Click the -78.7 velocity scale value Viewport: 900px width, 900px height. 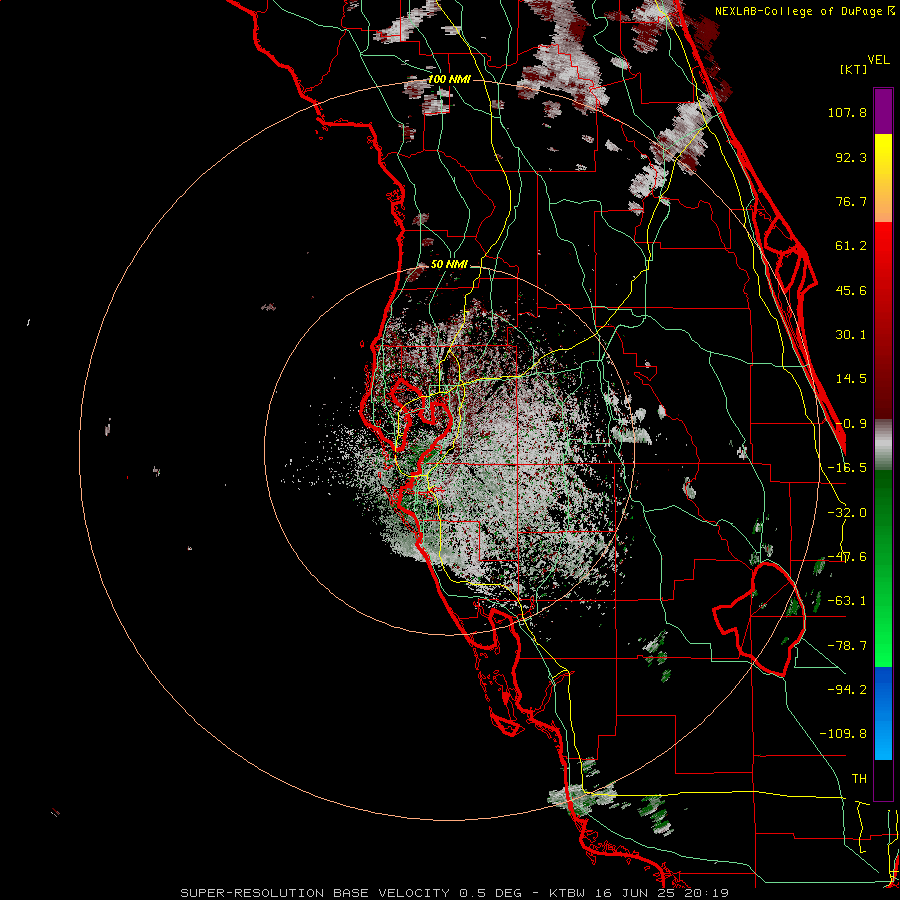847,646
